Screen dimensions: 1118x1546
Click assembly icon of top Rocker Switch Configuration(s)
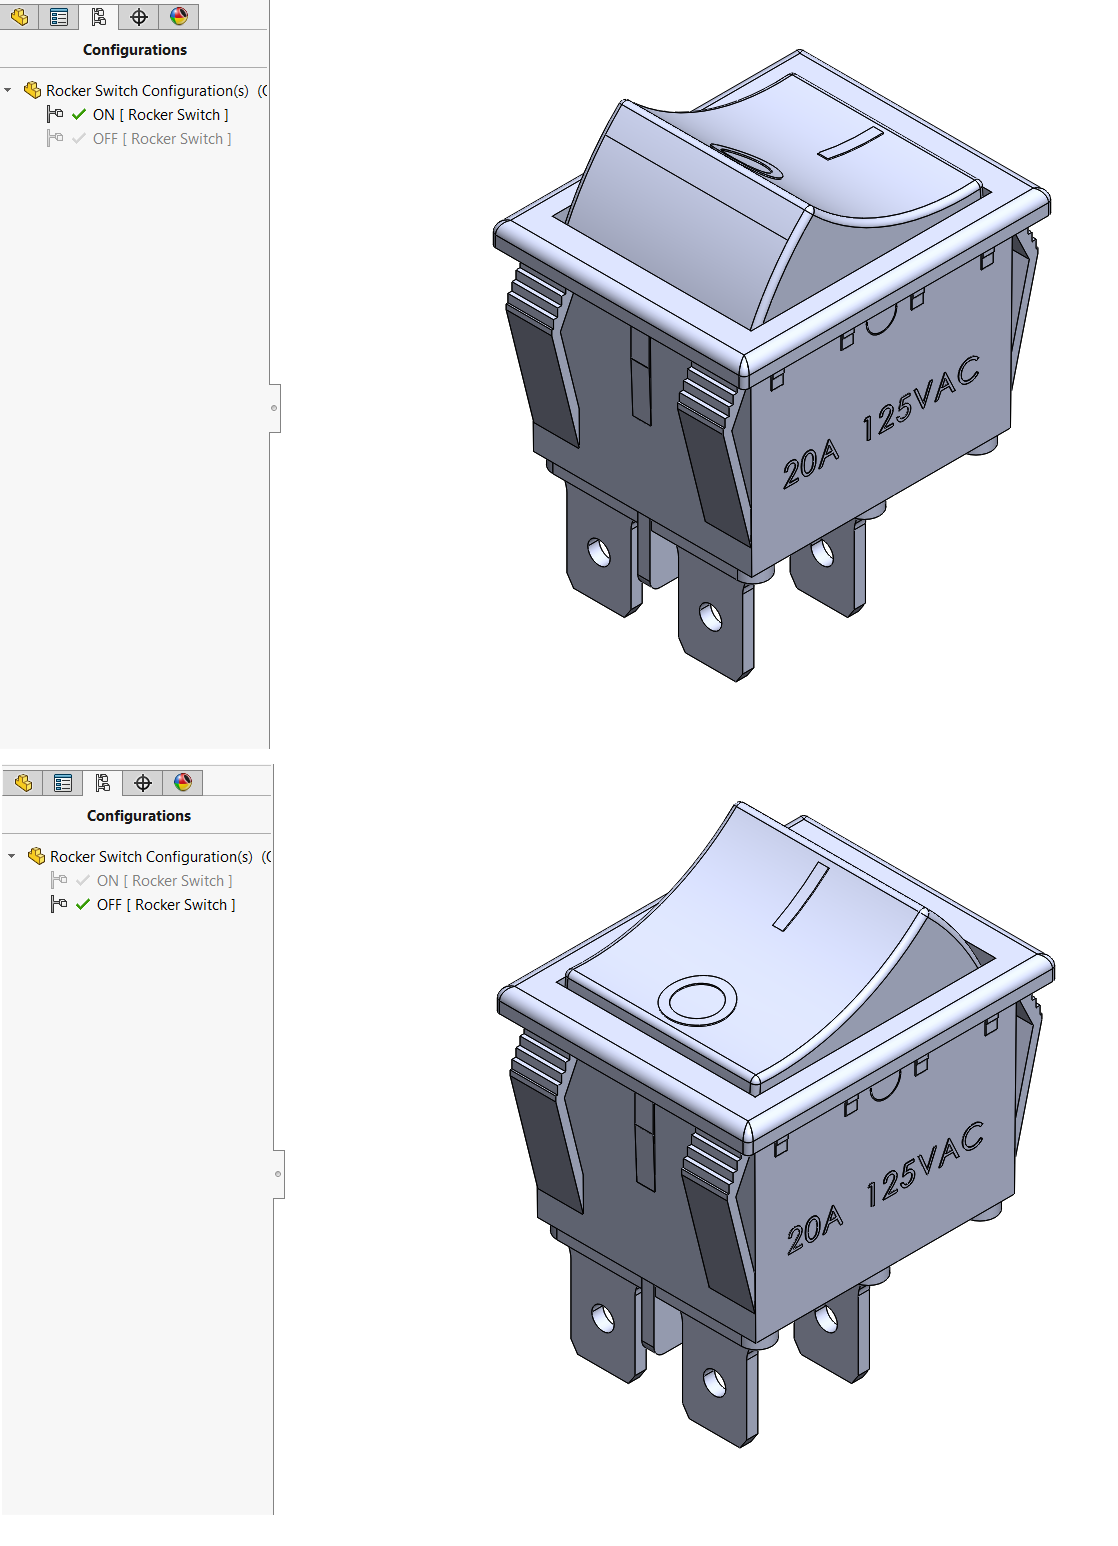[33, 90]
